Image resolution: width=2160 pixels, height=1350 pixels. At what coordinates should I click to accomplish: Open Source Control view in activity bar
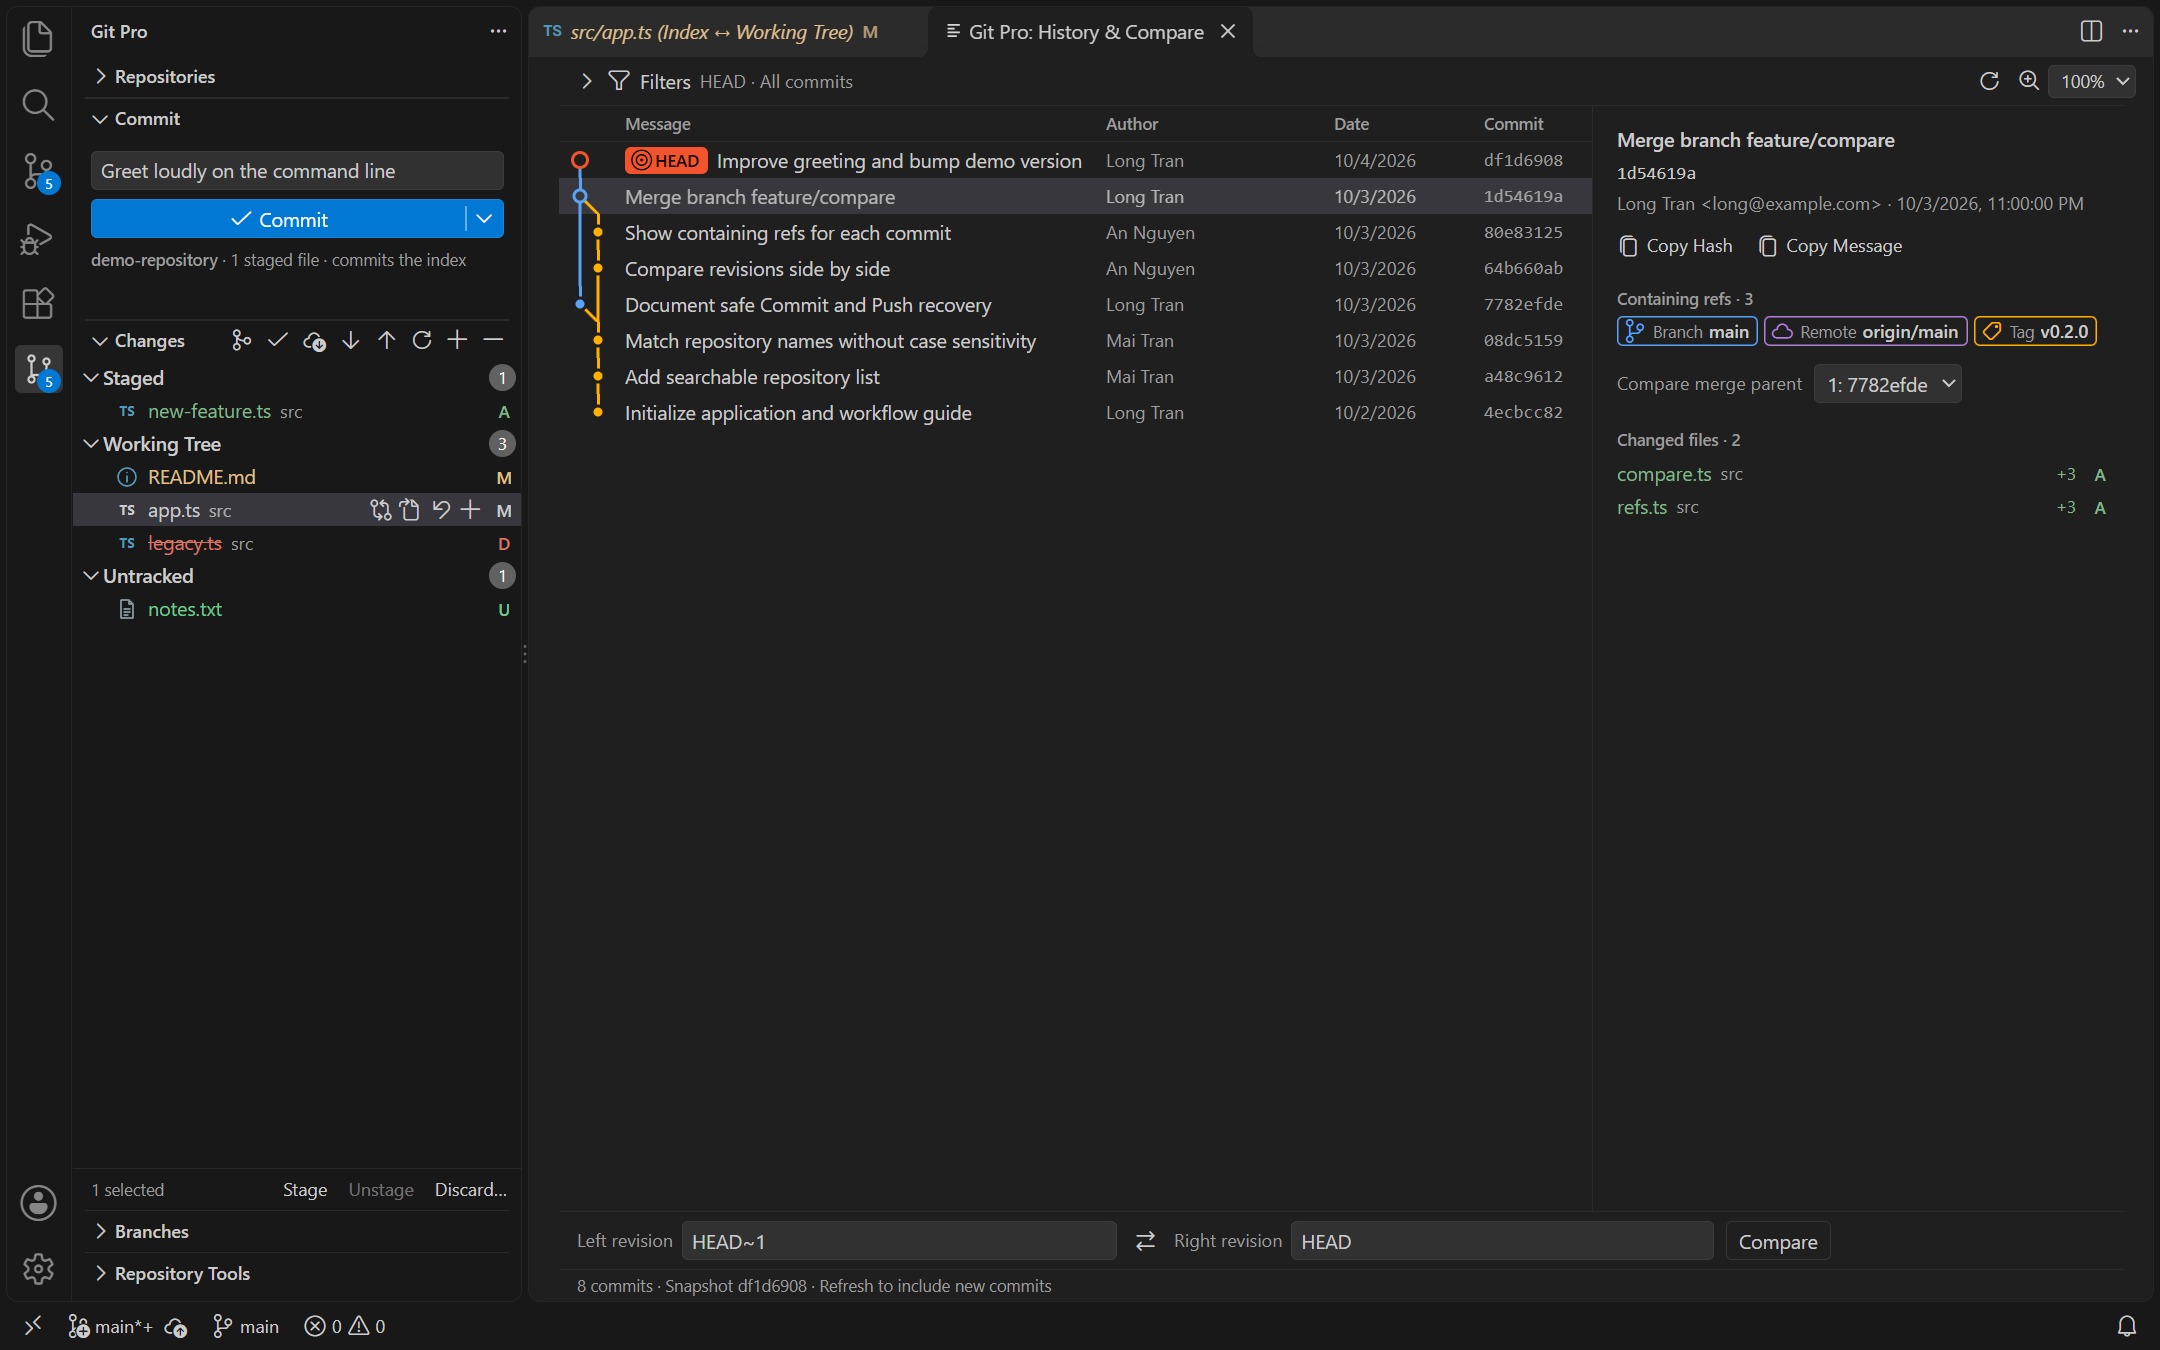click(x=37, y=171)
